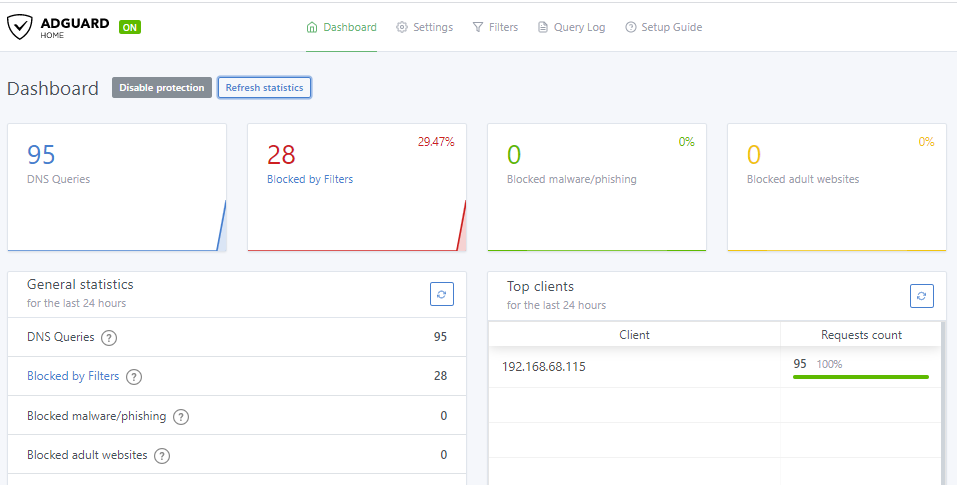Open the Setup Guide tab
The width and height of the screenshot is (957, 485).
(663, 27)
